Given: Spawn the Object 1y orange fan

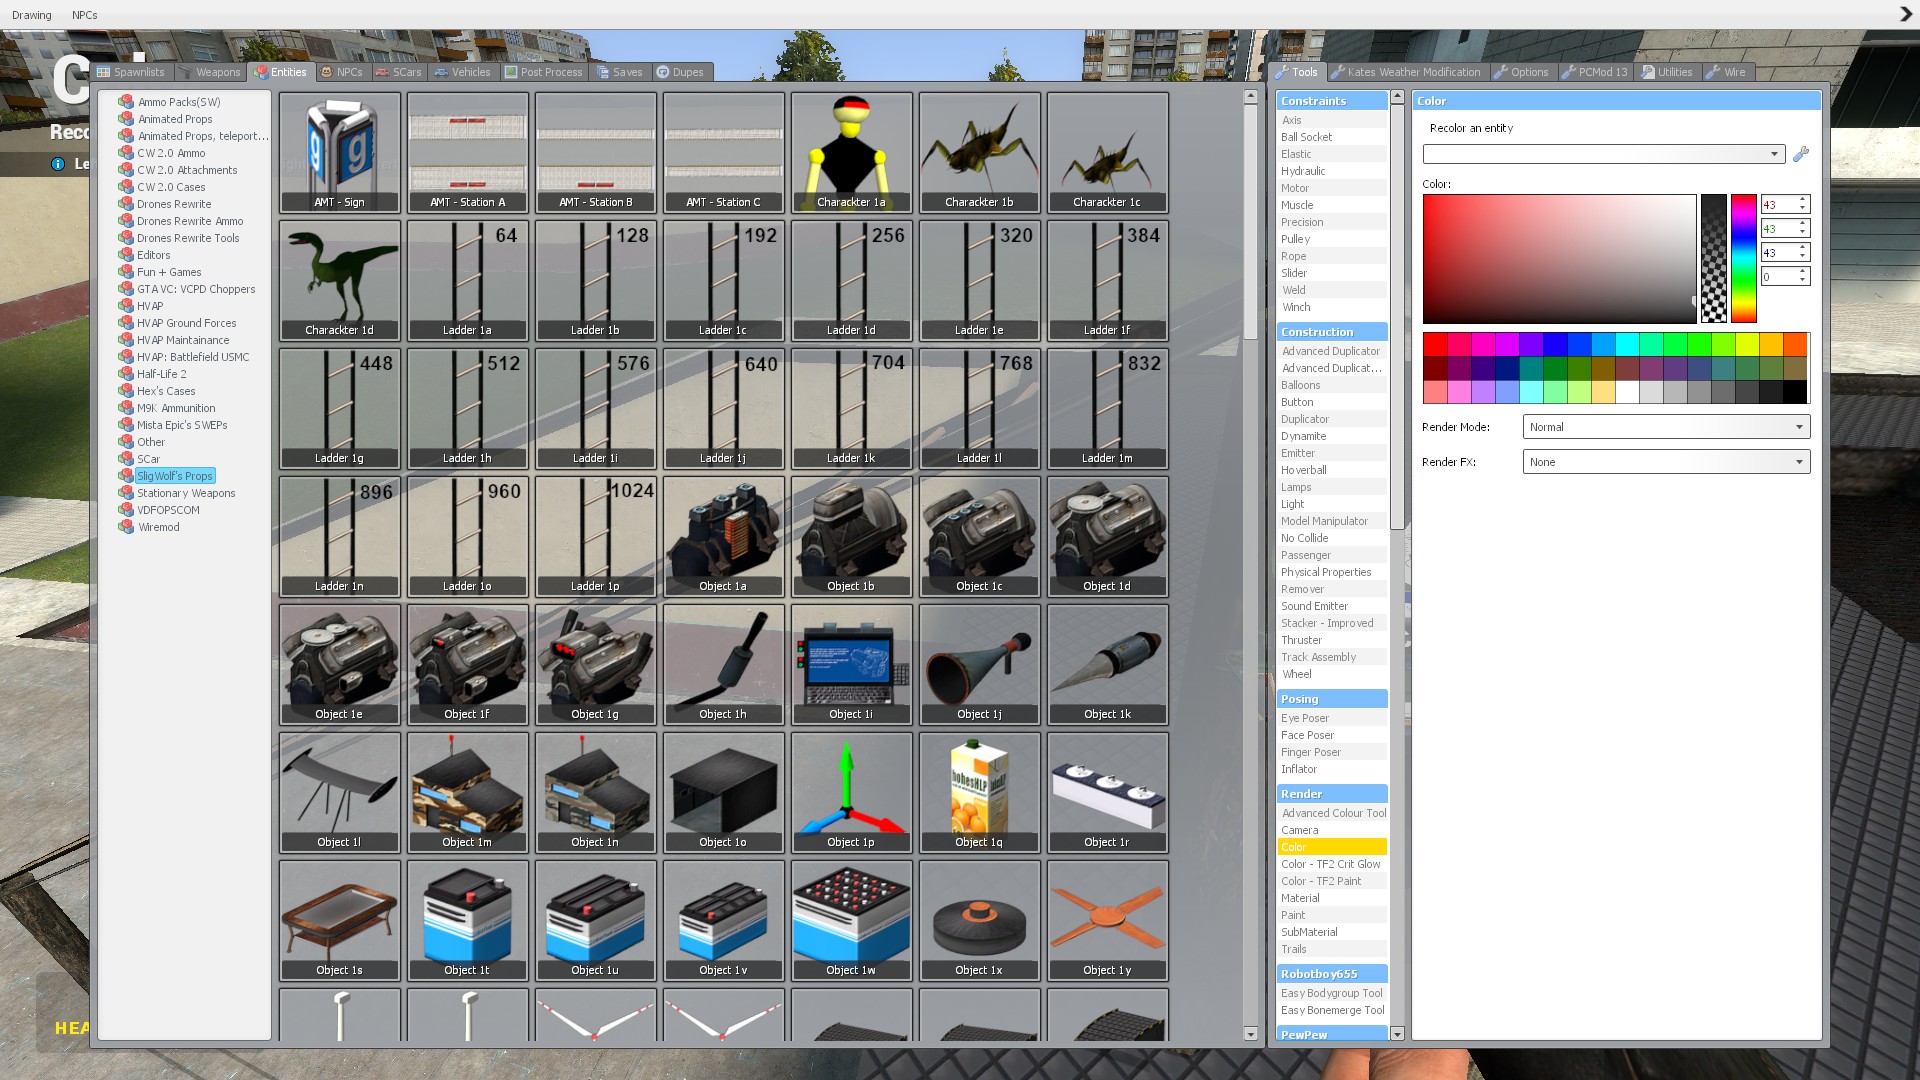Looking at the screenshot, I should (1107, 920).
